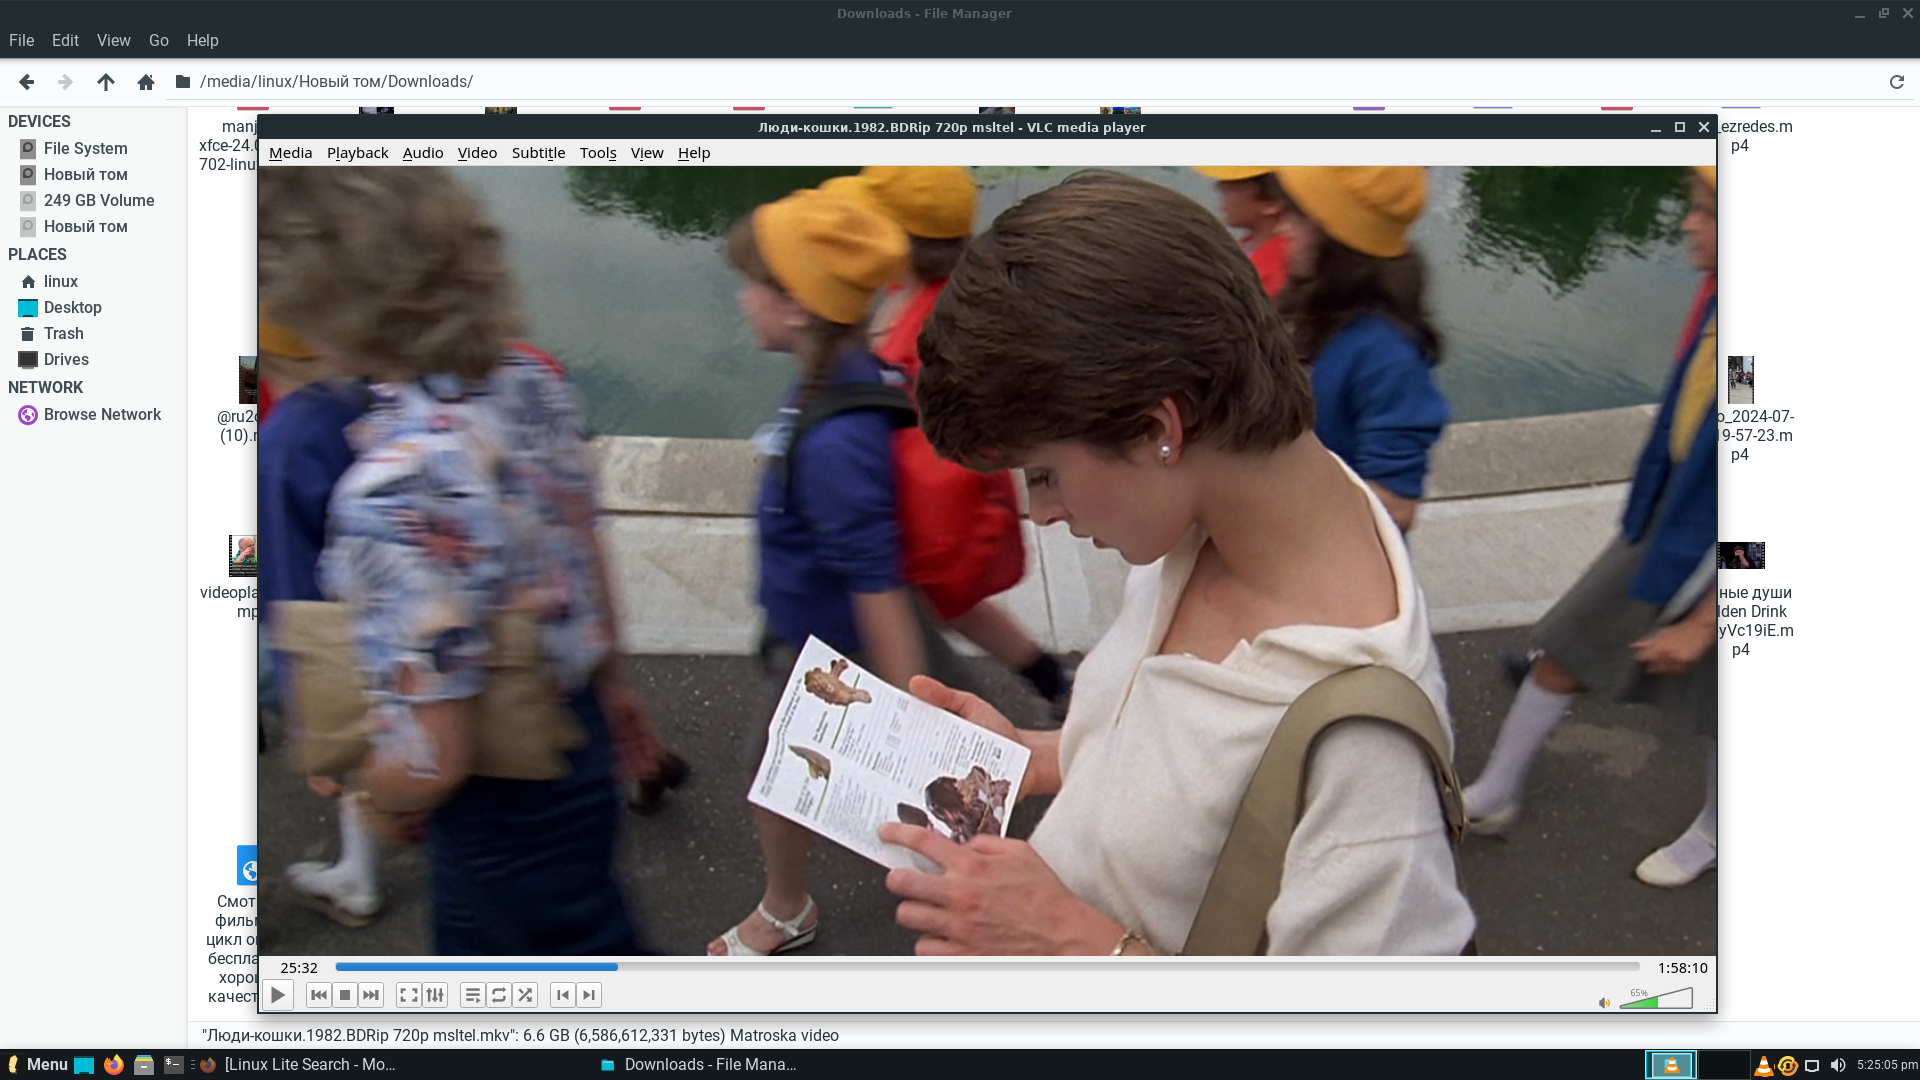Screen dimensions: 1920x1080
Task: Toggle VLC fullscreen mode
Action: point(408,995)
